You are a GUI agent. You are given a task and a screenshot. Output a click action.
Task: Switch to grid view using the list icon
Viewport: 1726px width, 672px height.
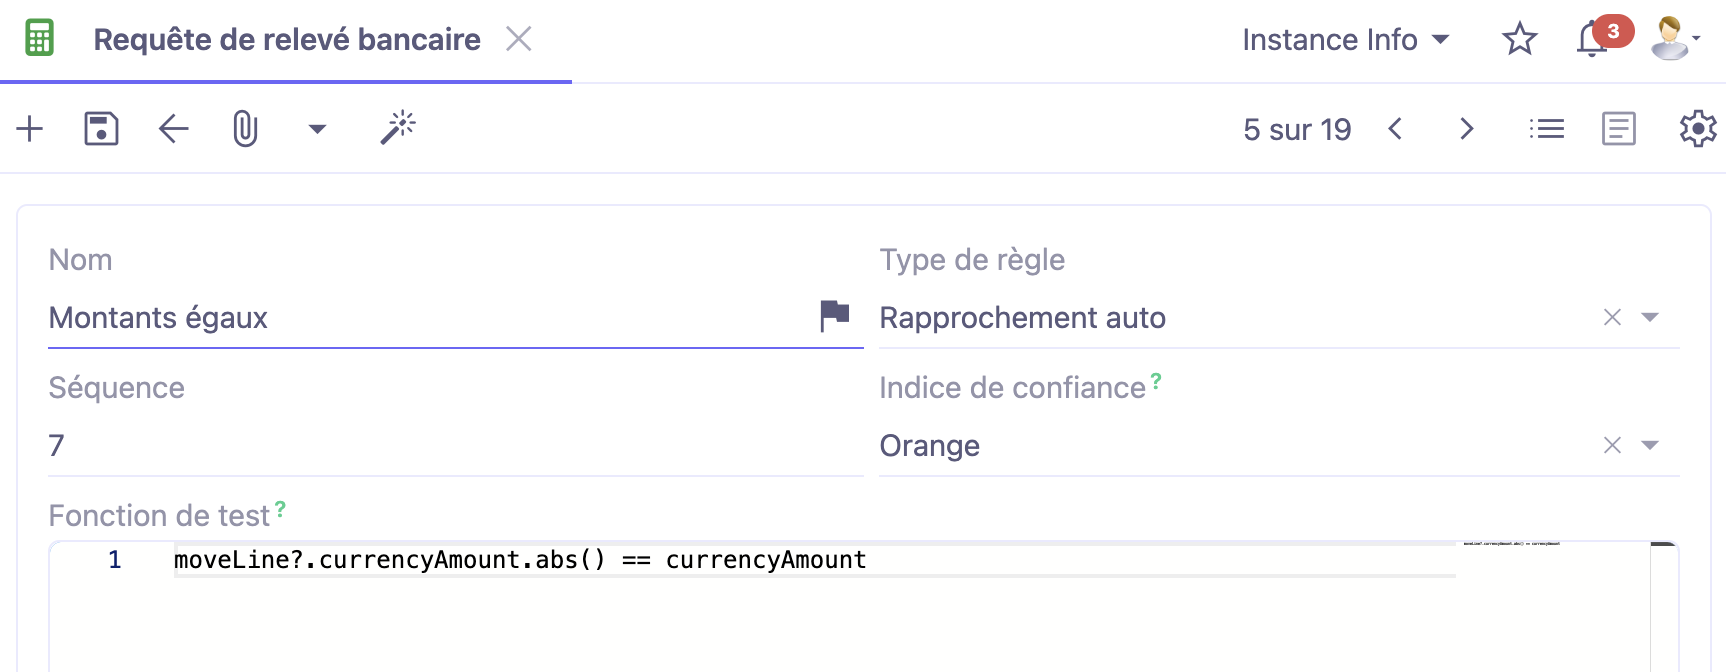1546,128
